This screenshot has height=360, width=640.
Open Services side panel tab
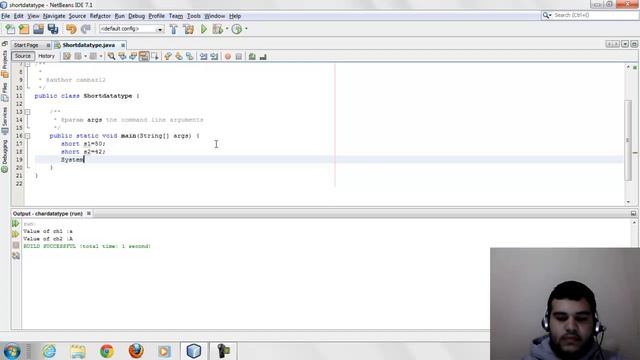click(x=4, y=120)
